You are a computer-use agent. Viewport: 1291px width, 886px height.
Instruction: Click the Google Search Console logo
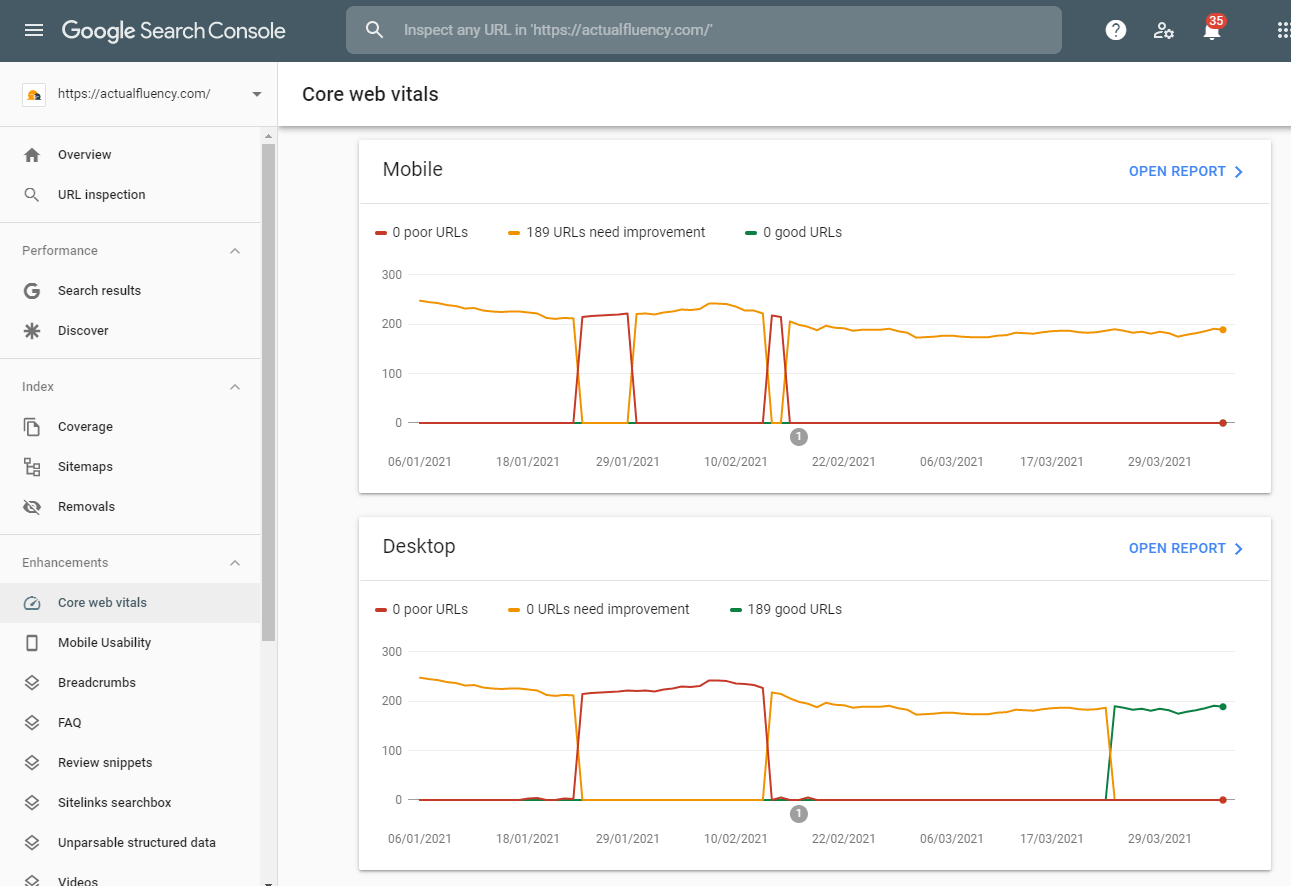click(174, 30)
